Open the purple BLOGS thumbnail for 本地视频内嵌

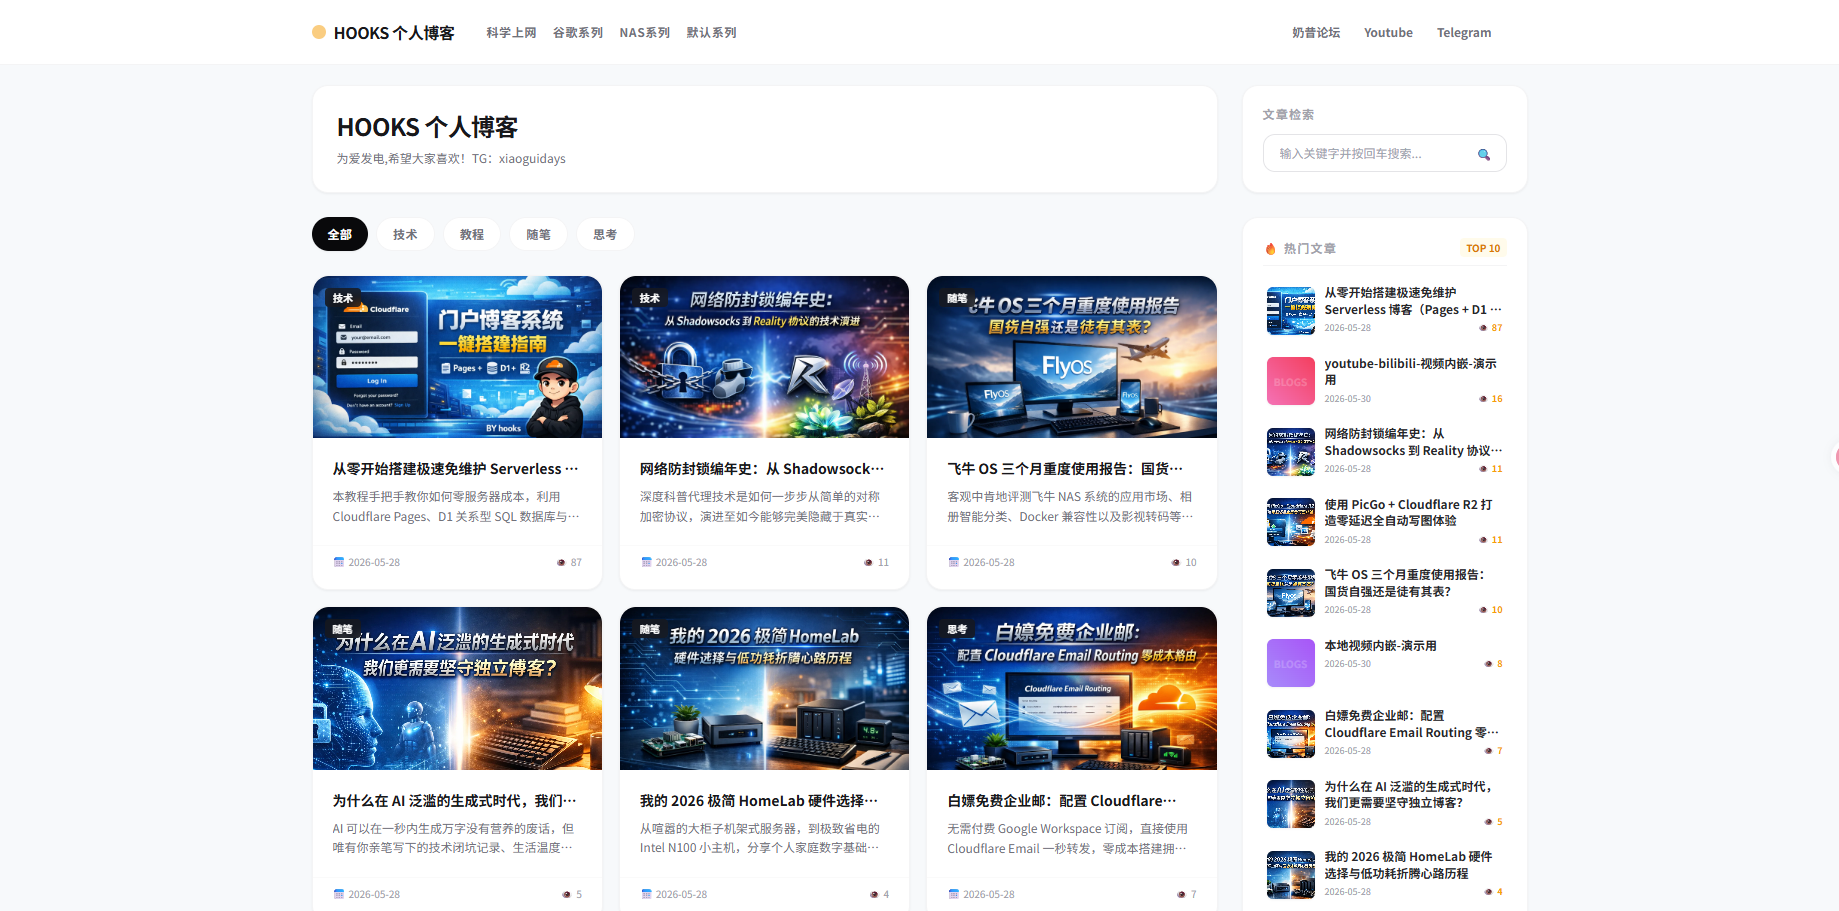click(x=1290, y=663)
